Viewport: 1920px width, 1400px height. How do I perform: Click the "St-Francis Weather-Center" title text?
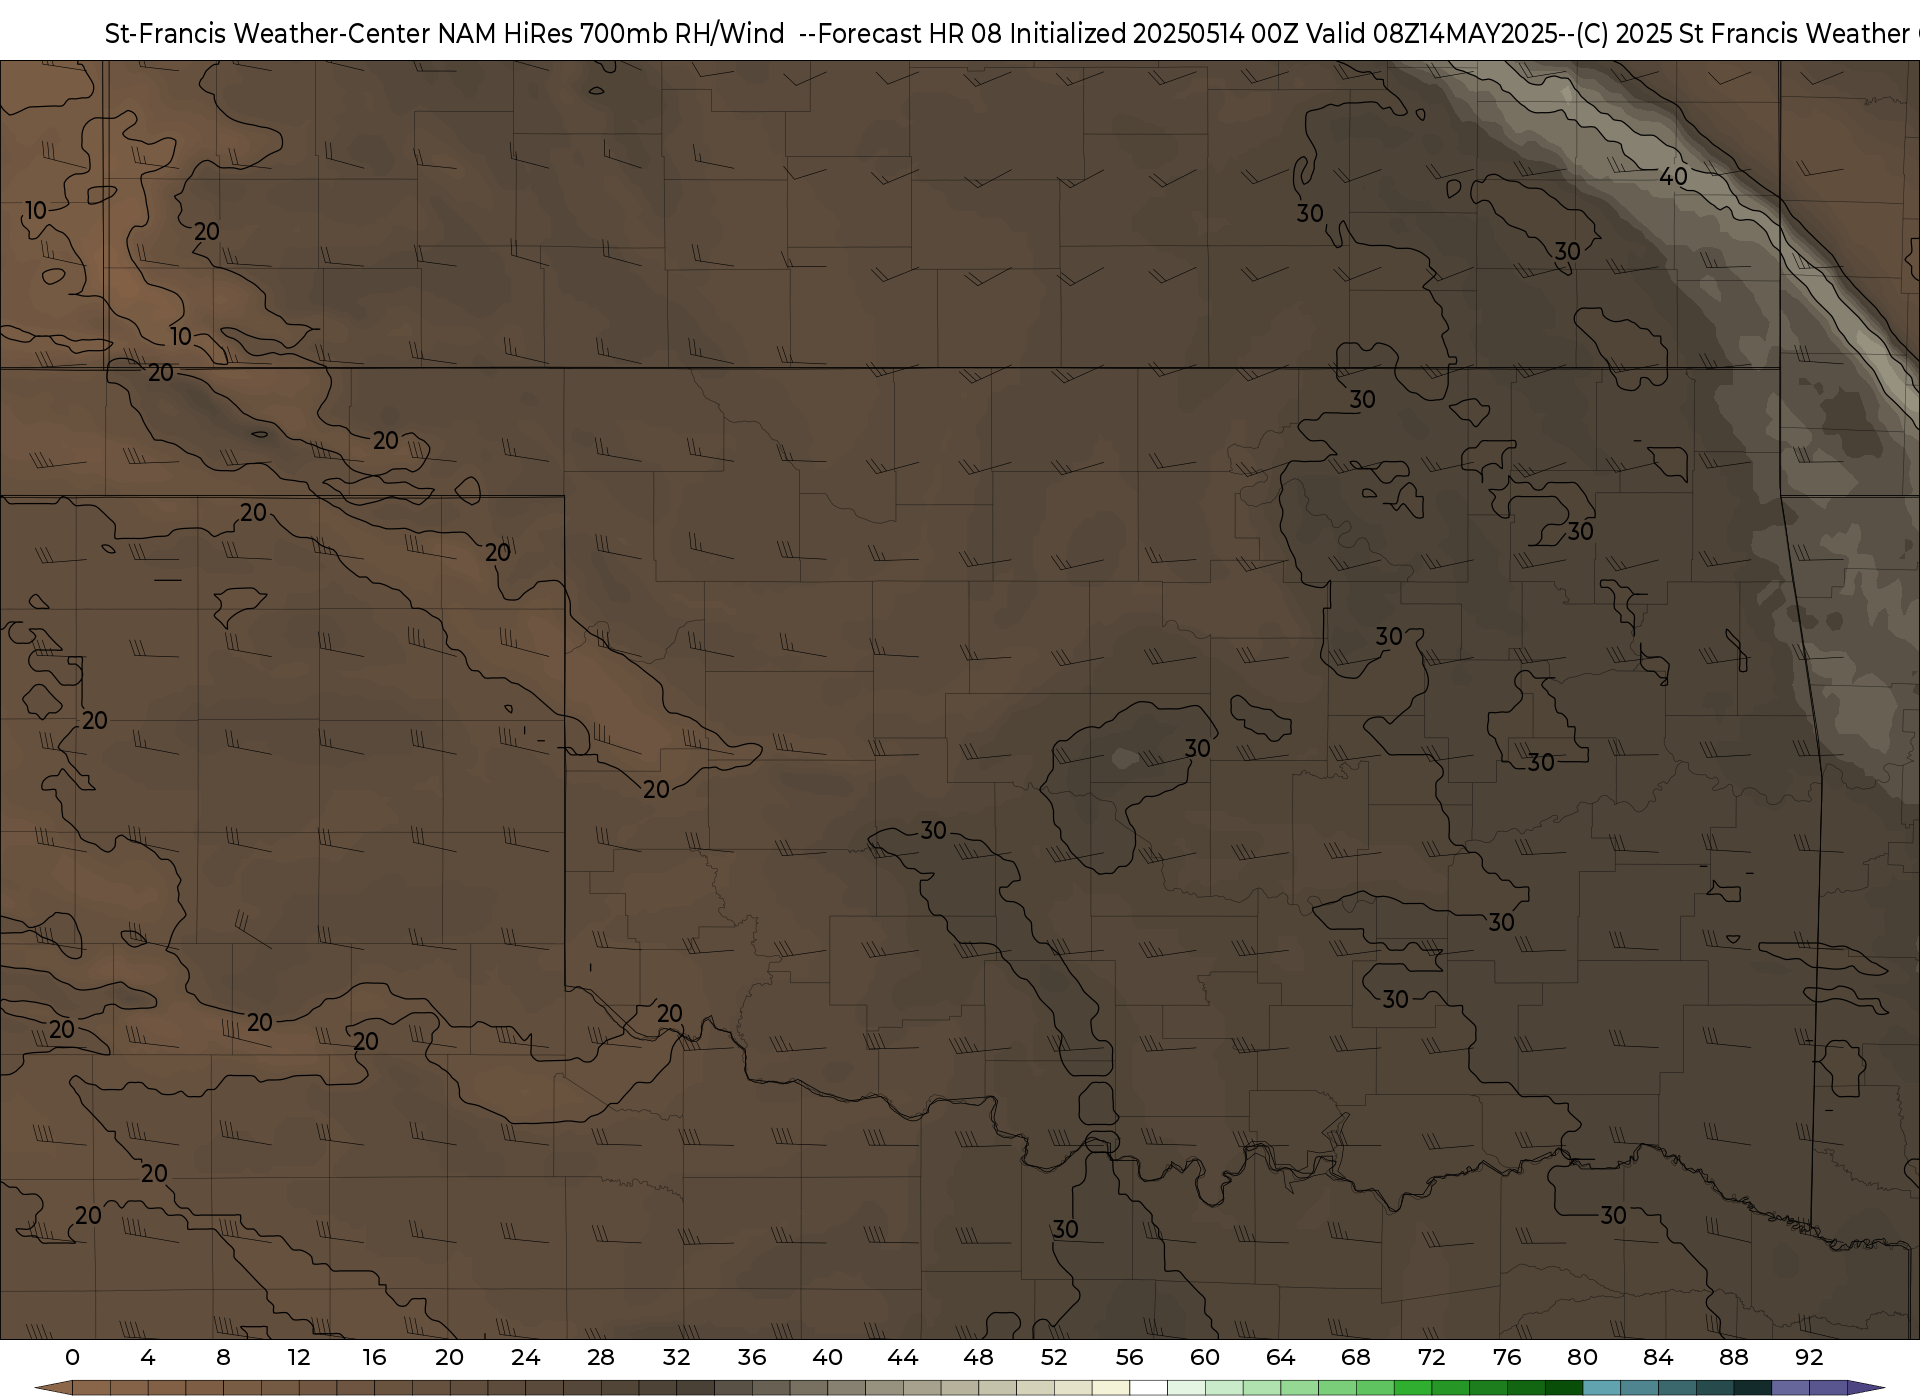point(267,34)
